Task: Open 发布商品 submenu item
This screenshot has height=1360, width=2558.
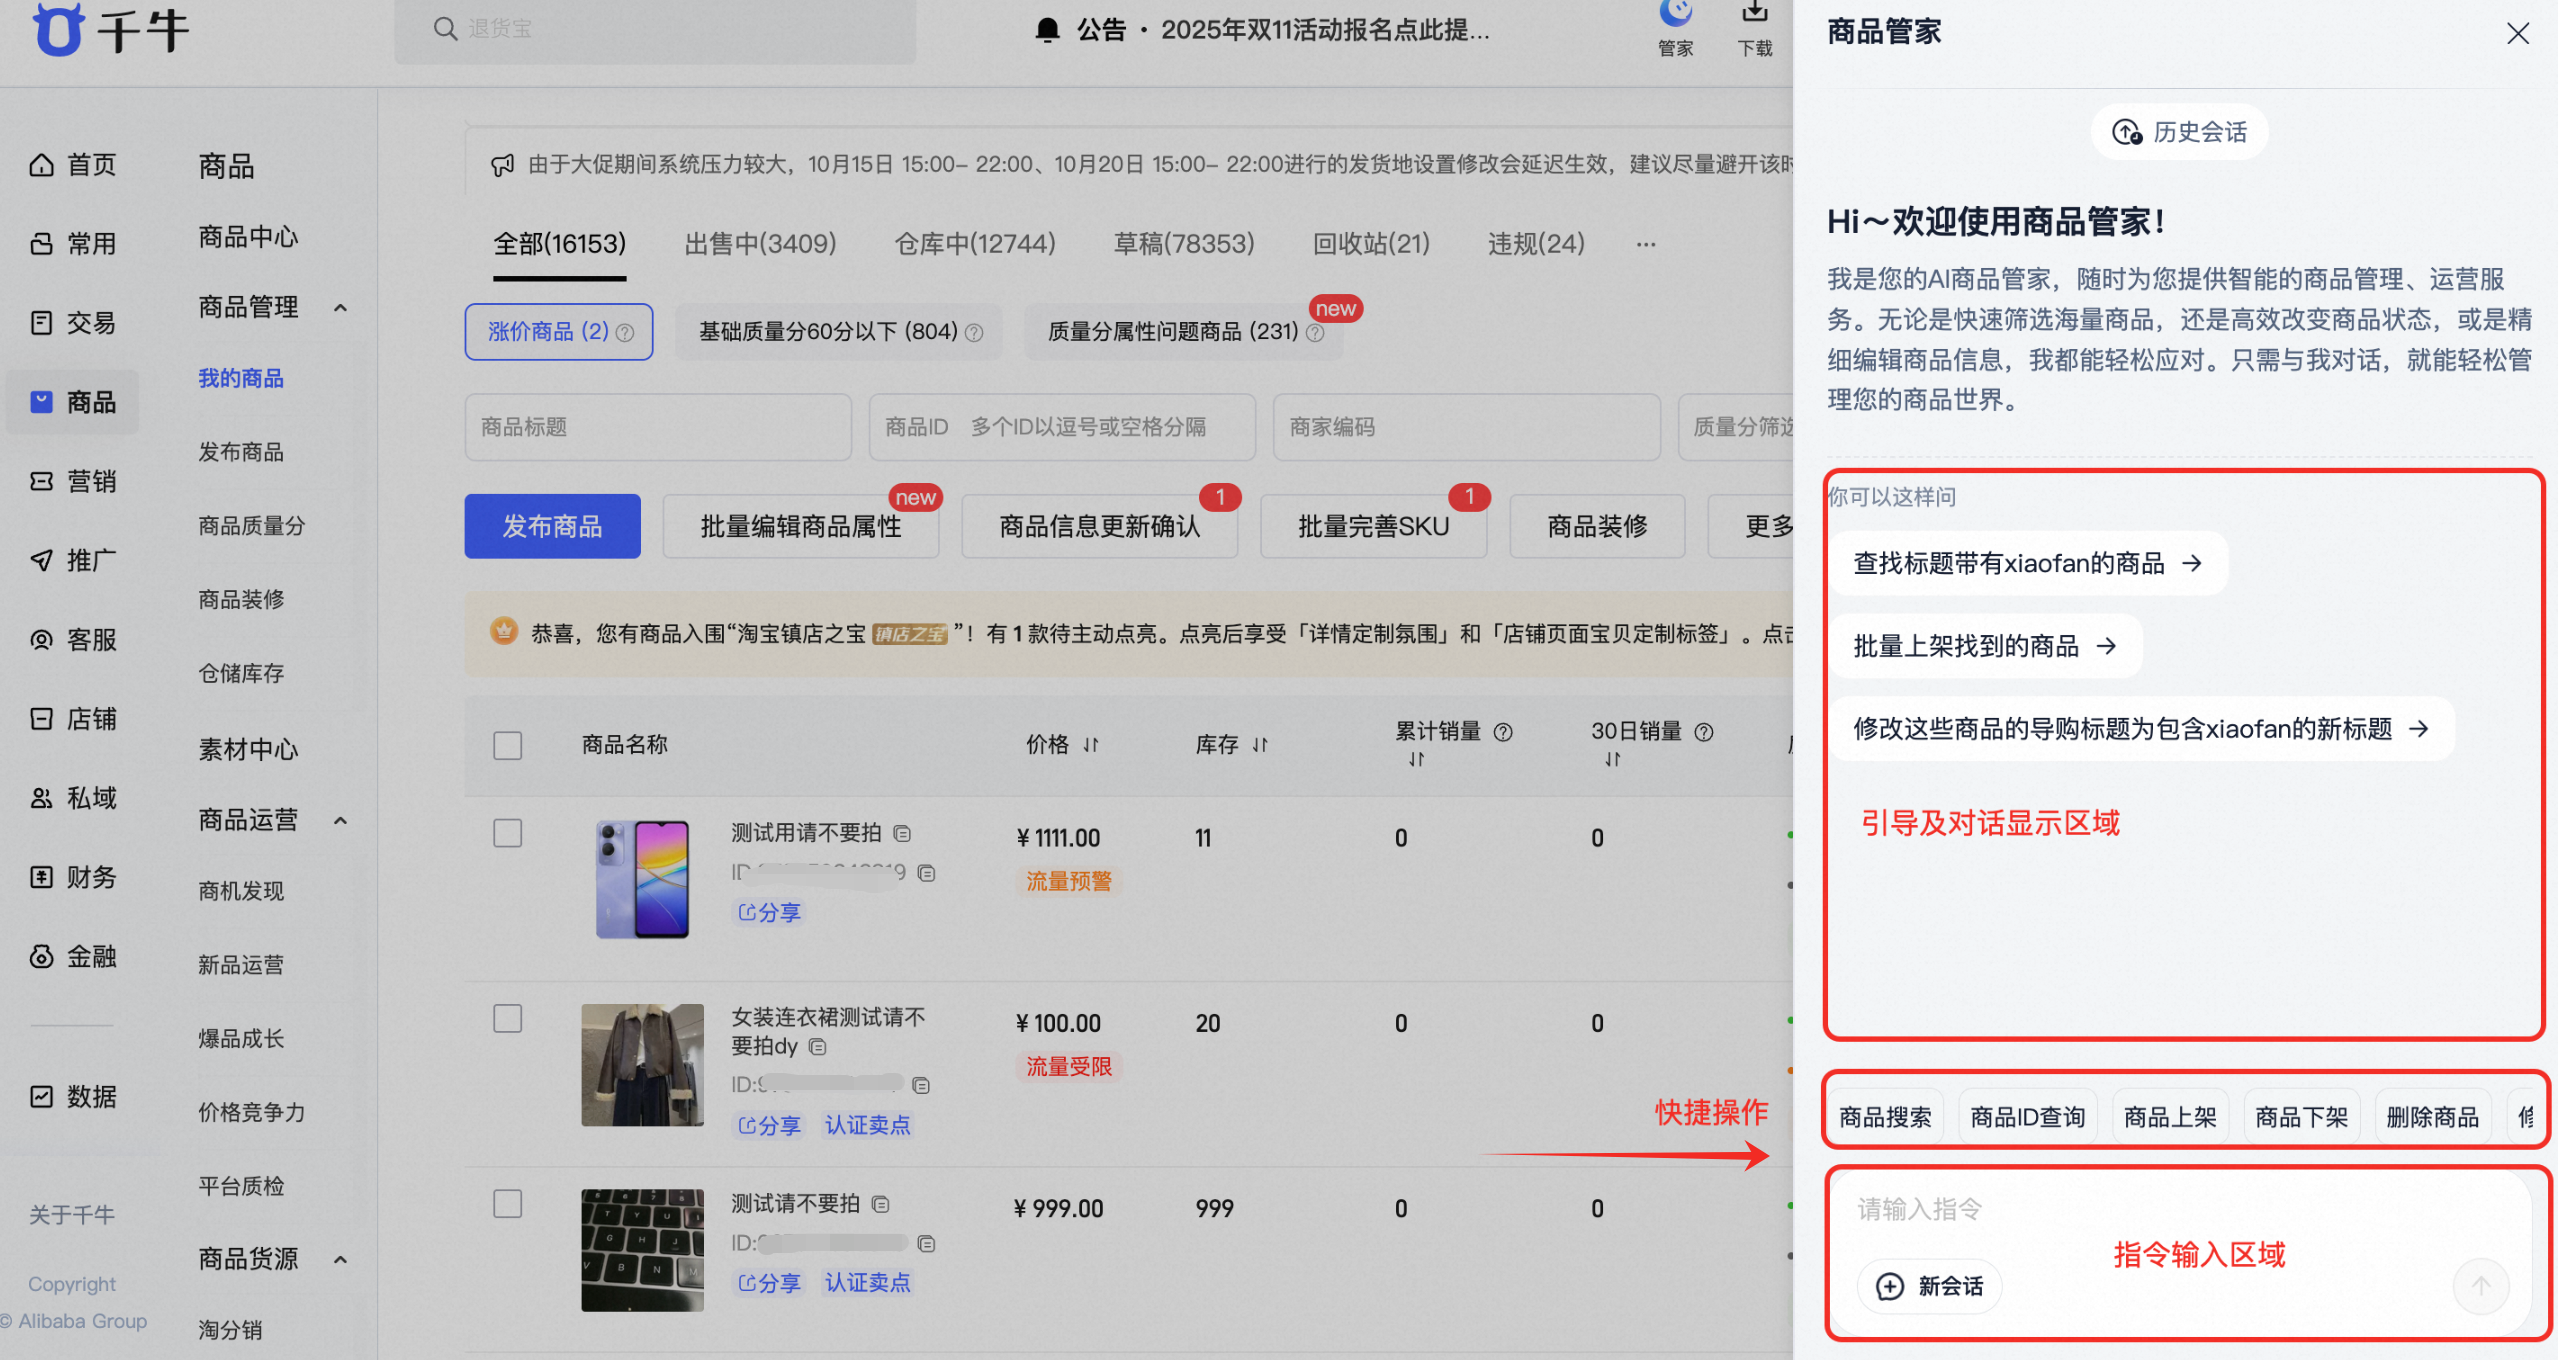Action: (x=241, y=452)
